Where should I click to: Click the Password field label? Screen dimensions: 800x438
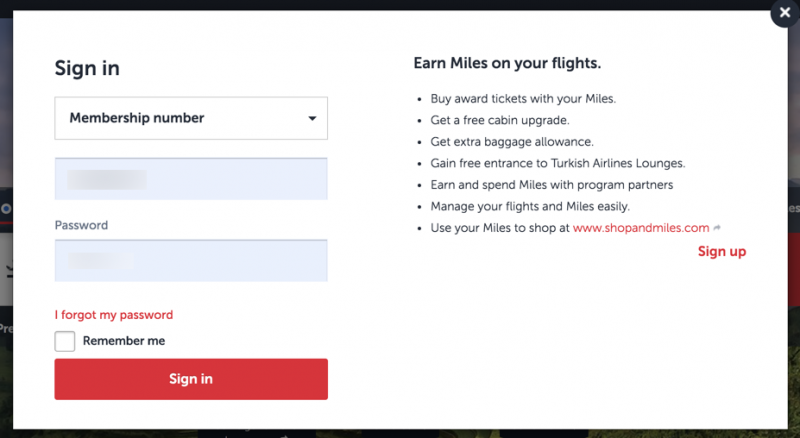81,225
